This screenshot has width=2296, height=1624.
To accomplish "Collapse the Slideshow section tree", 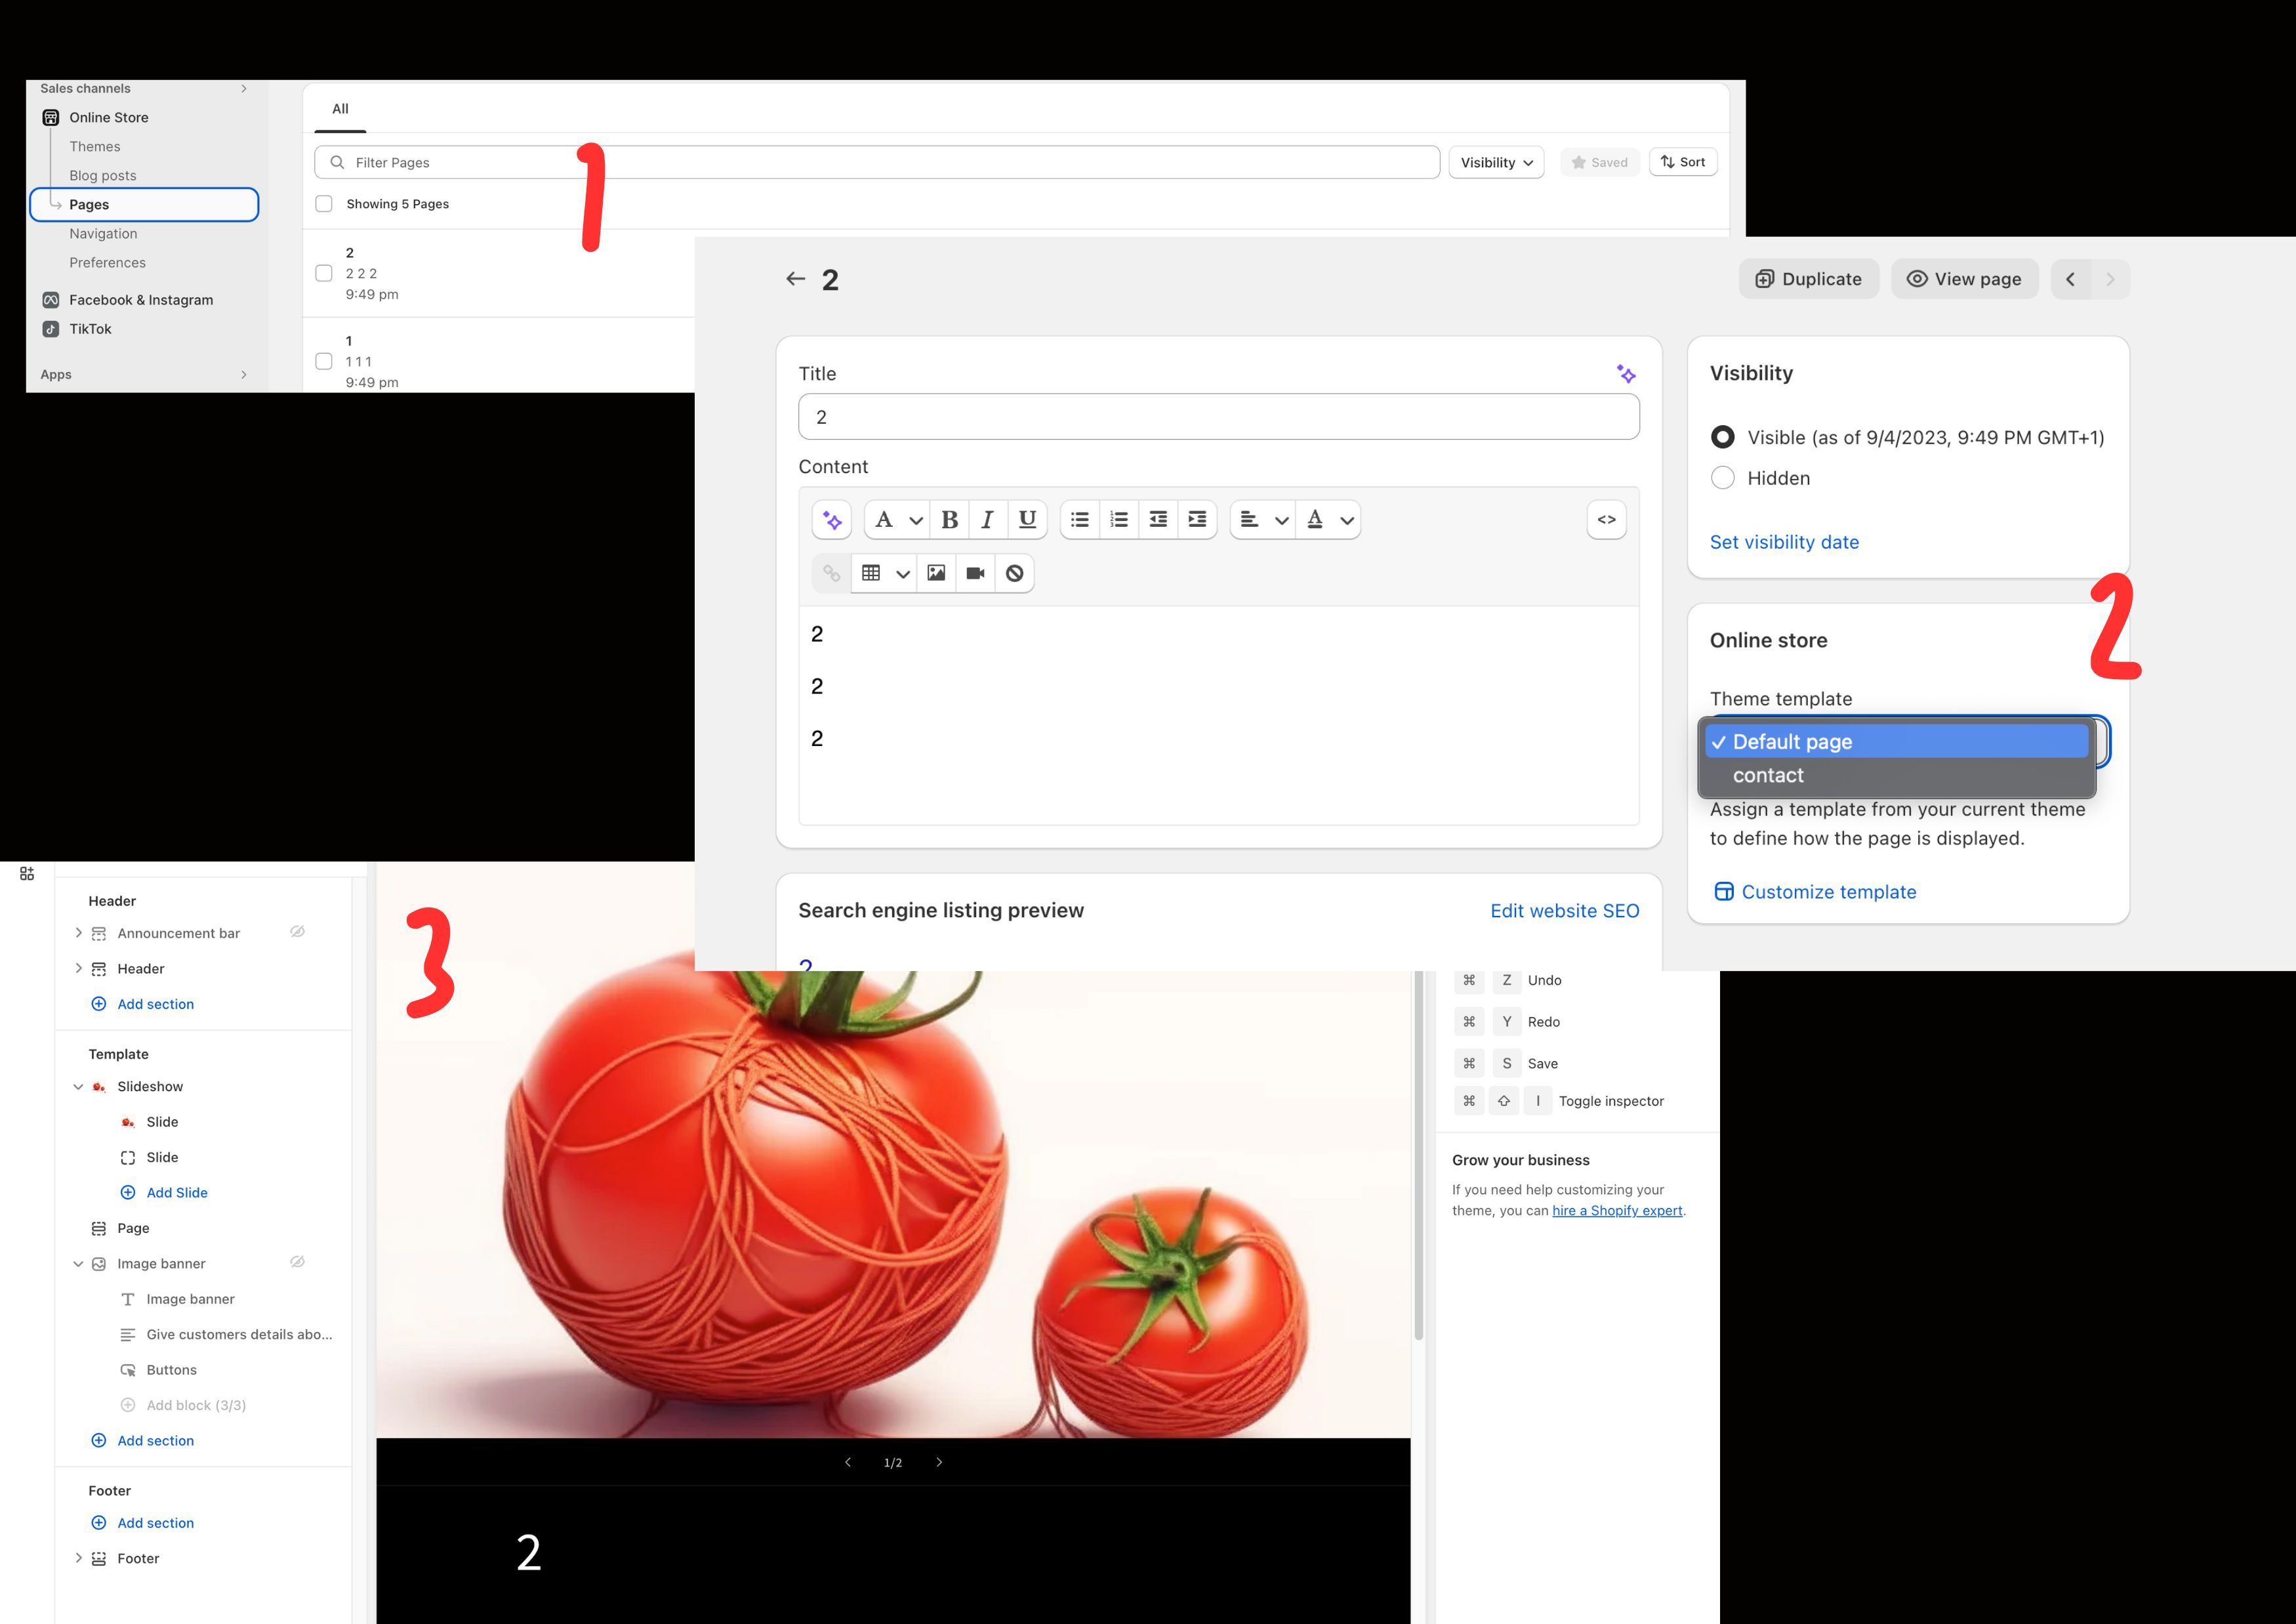I will 78,1086.
